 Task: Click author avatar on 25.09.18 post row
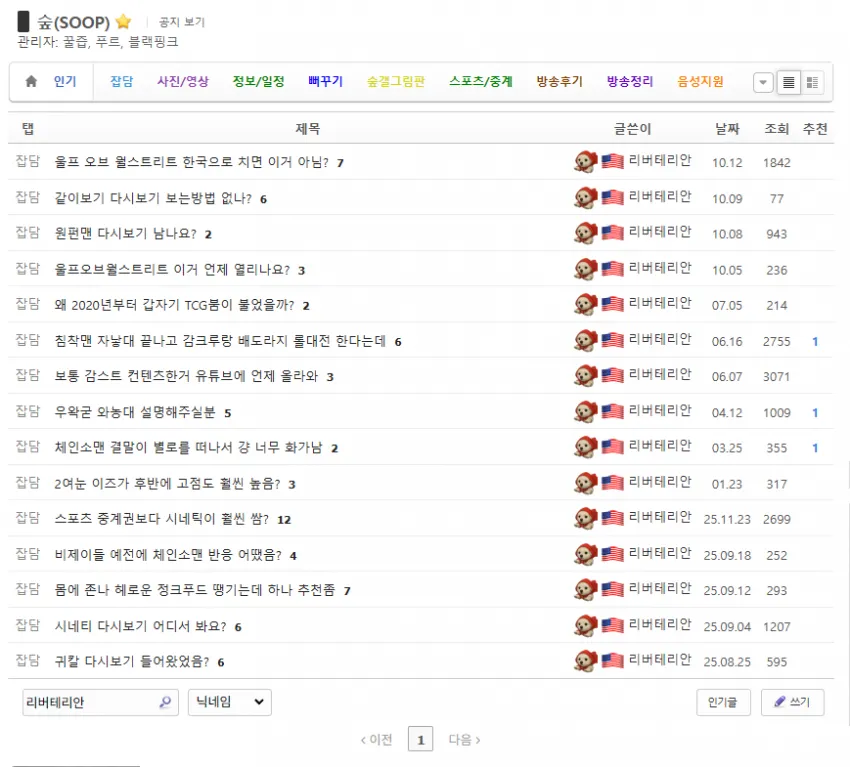tap(585, 555)
